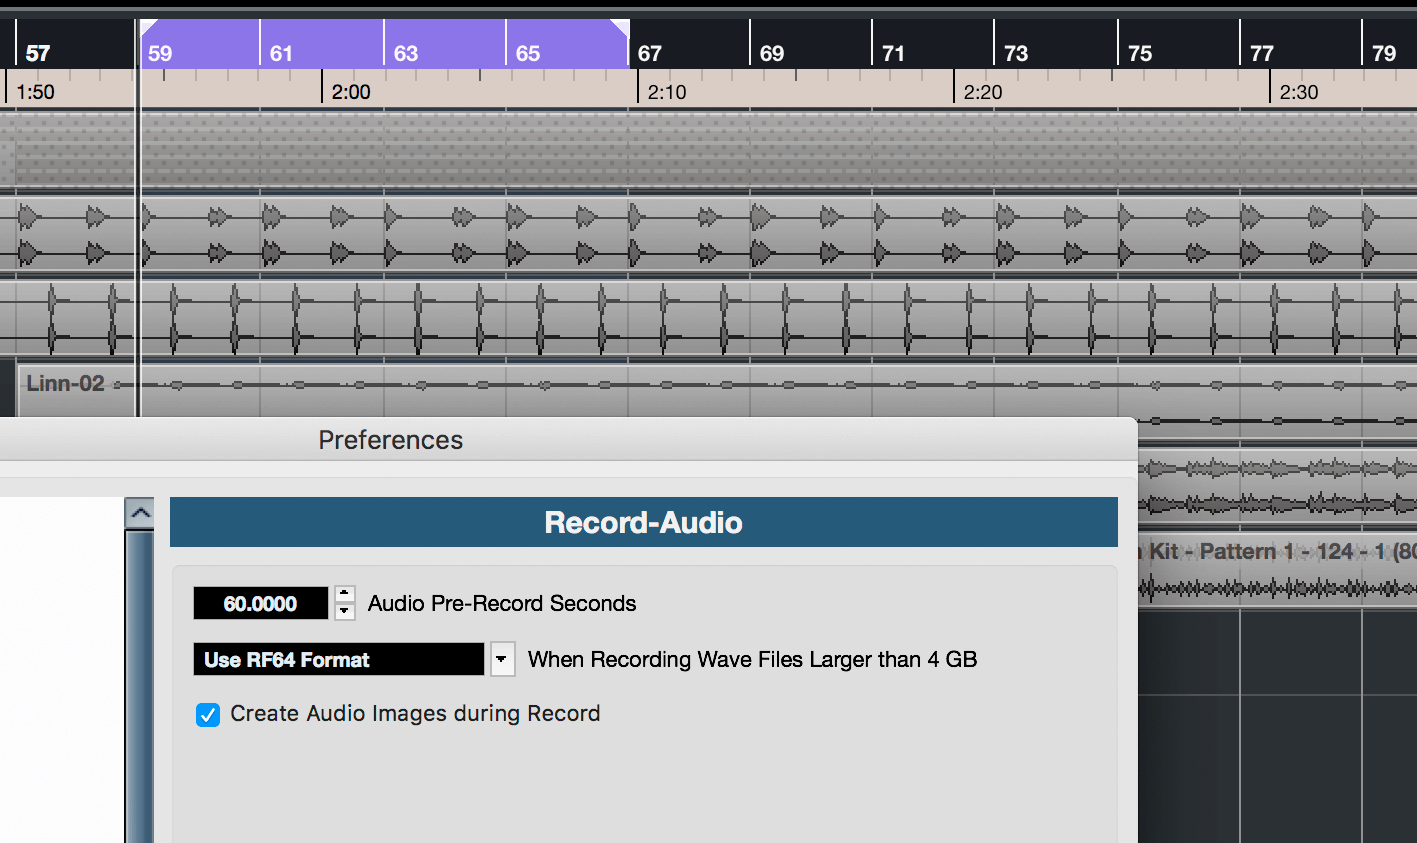
Task: Click the Record-Audio section header
Action: coord(644,522)
